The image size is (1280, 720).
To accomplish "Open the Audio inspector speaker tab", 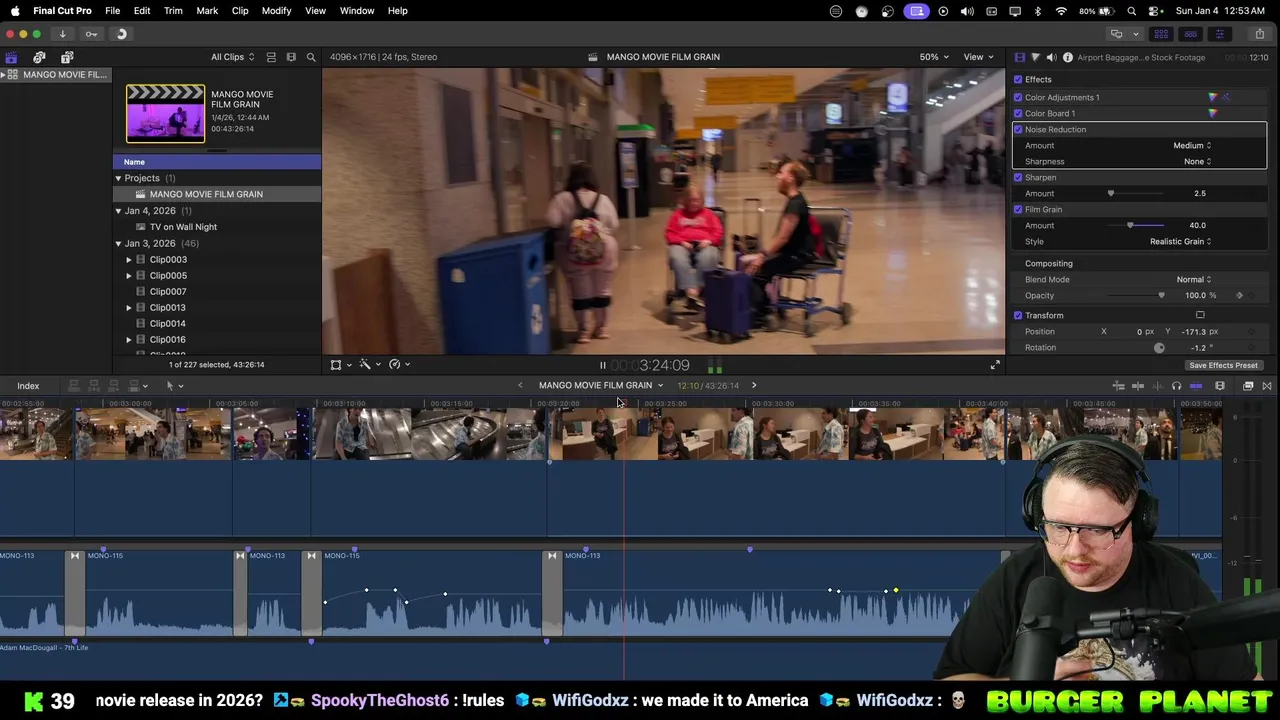I will pyautogui.click(x=1051, y=57).
